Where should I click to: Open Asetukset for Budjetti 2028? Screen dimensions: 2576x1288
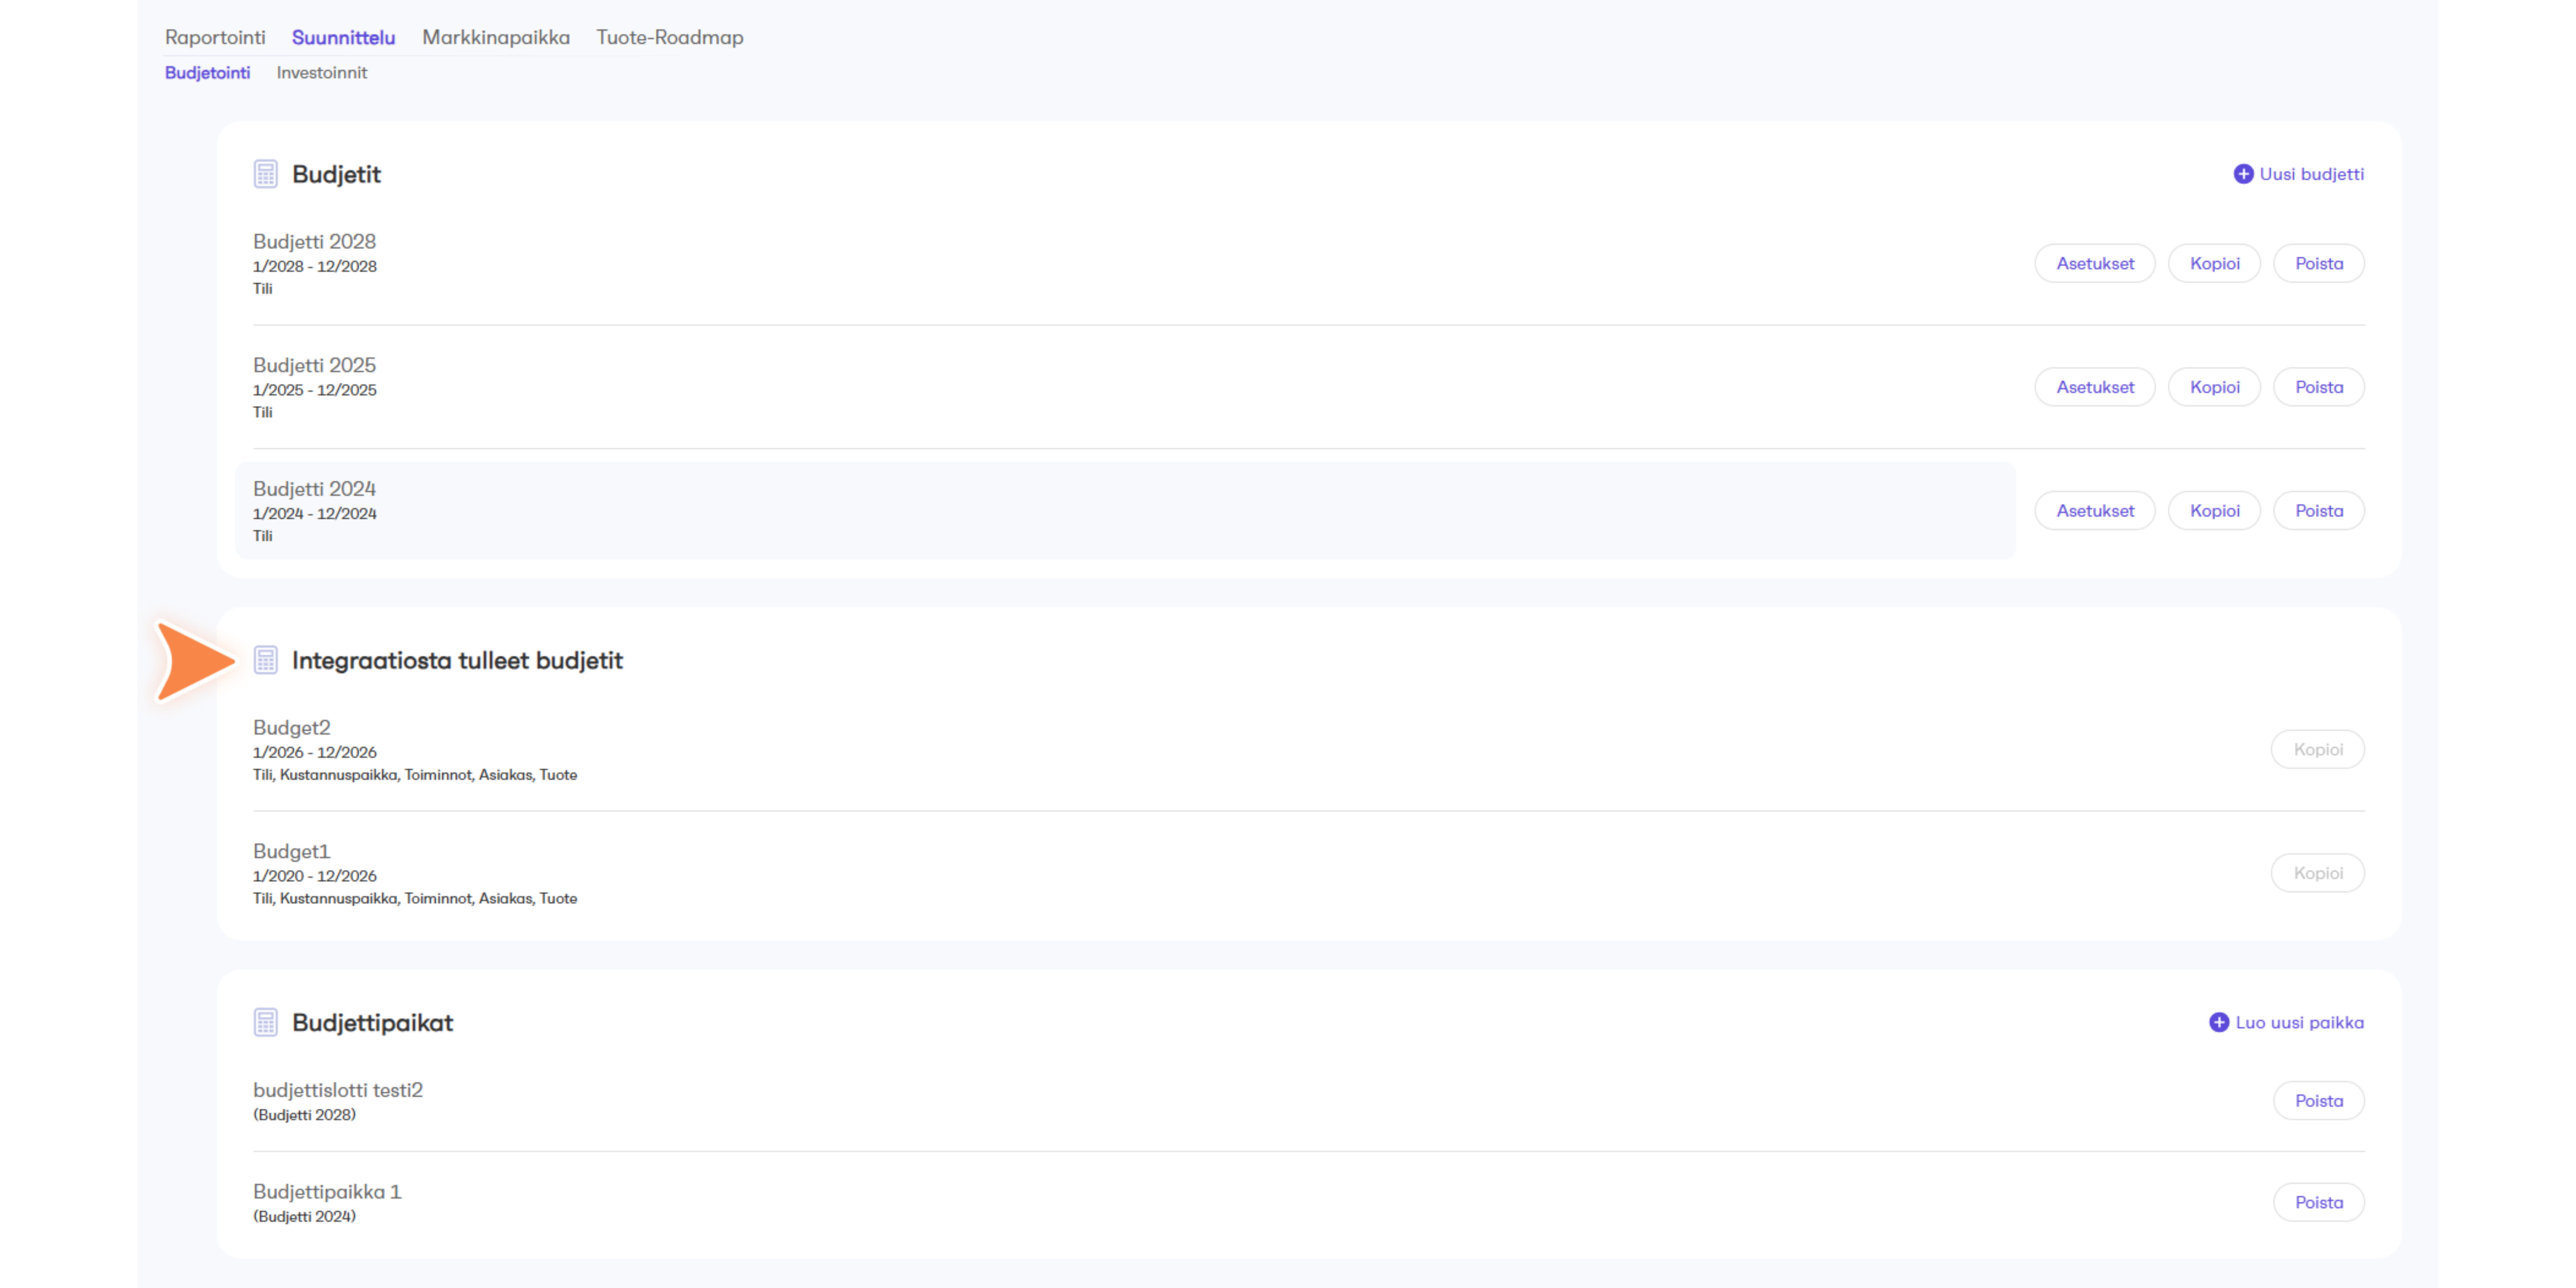(x=2095, y=263)
